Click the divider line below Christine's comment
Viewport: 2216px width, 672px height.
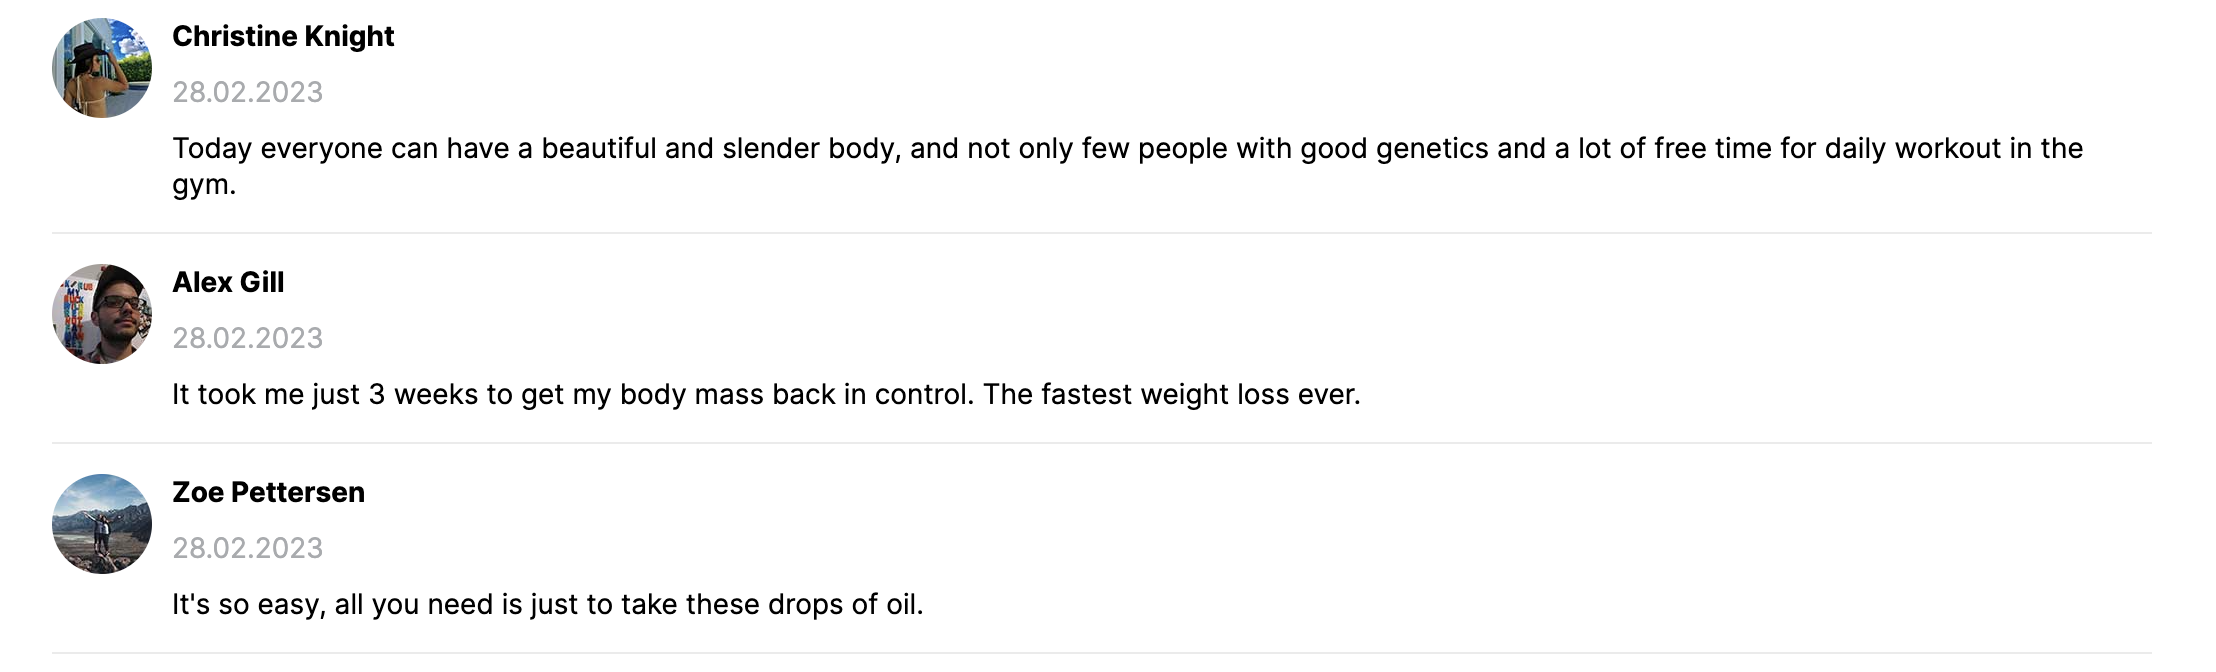1102,233
